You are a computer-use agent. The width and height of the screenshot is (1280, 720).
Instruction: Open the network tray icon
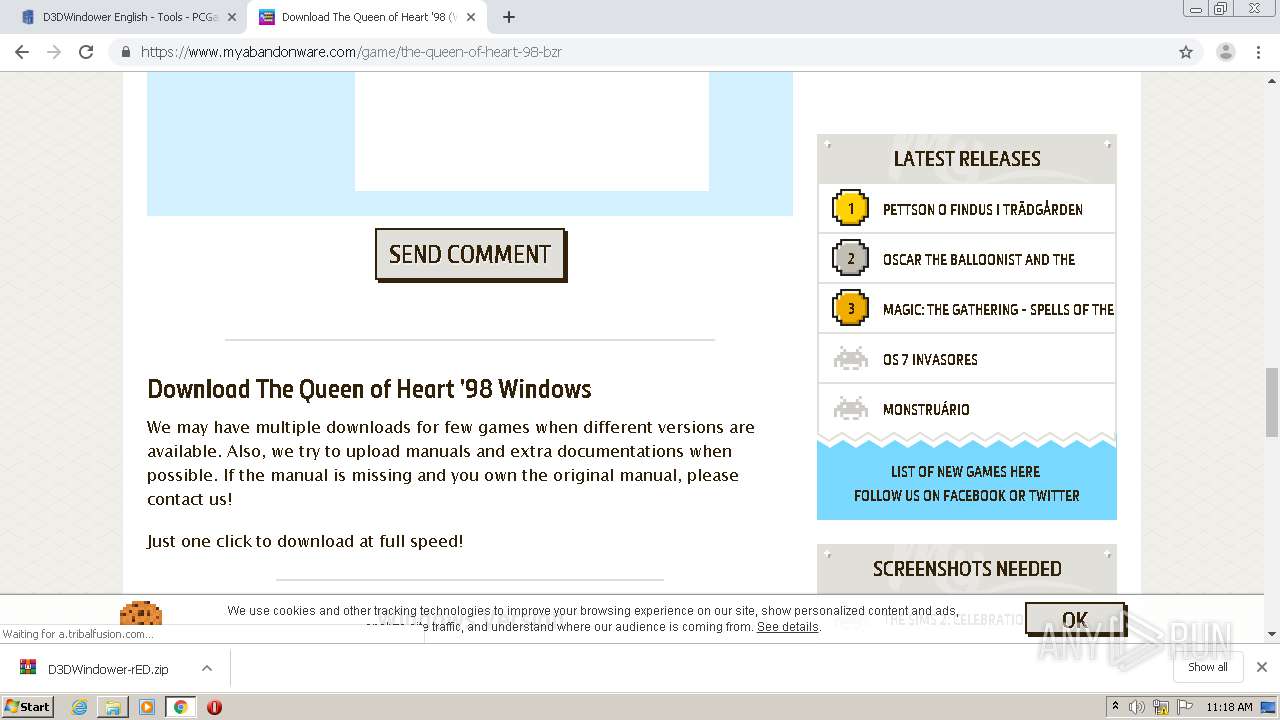(1161, 707)
